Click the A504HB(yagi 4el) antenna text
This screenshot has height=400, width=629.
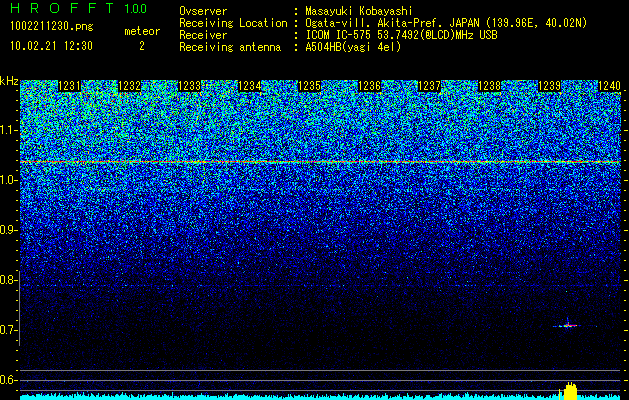353,47
